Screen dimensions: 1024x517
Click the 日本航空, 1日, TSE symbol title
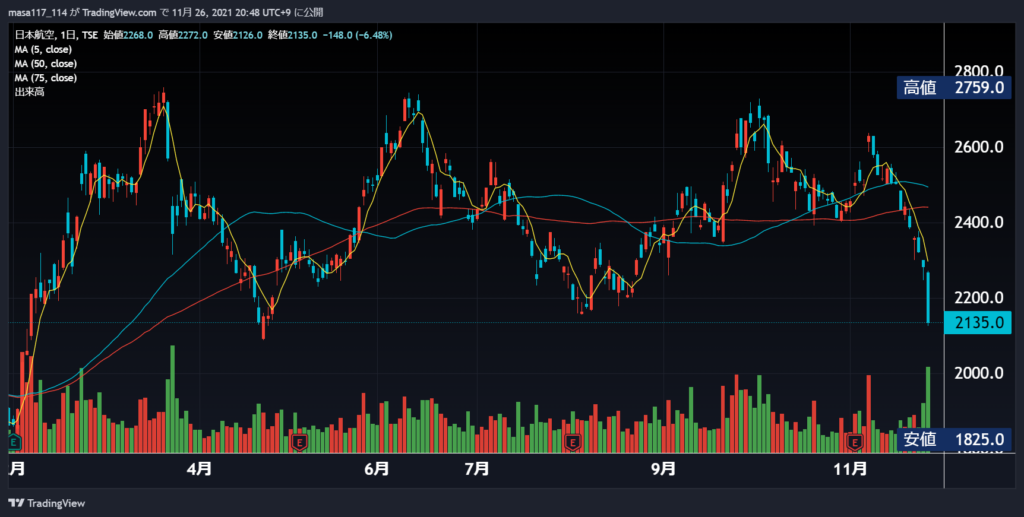point(57,35)
